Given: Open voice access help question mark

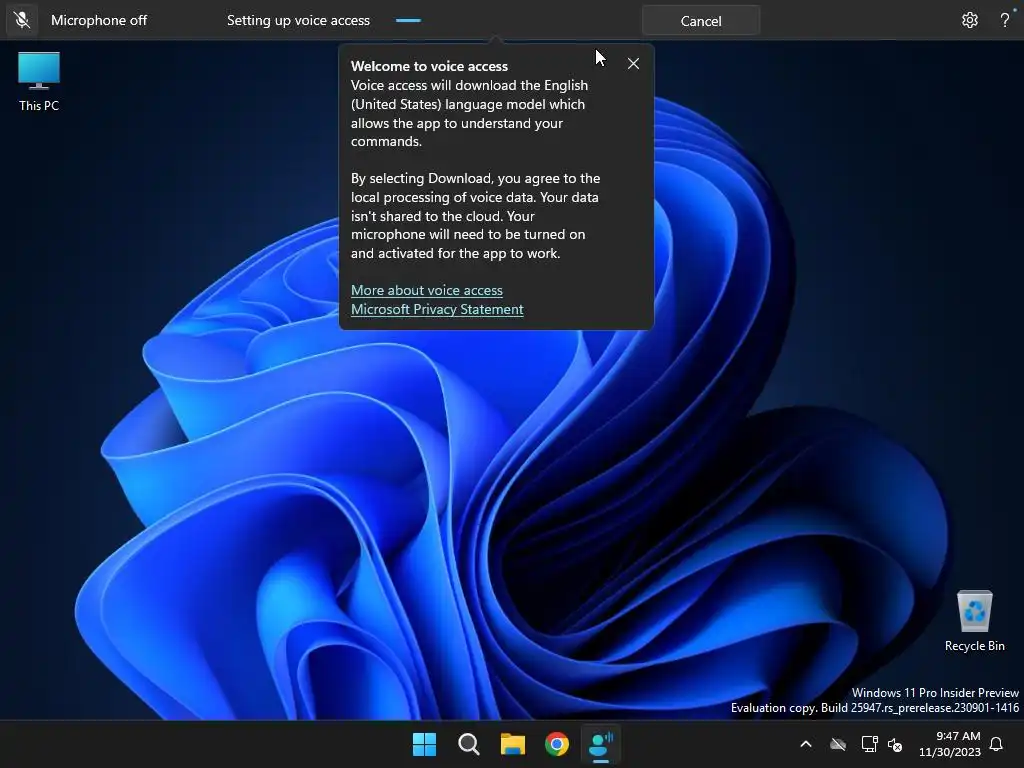Looking at the screenshot, I should [1004, 20].
